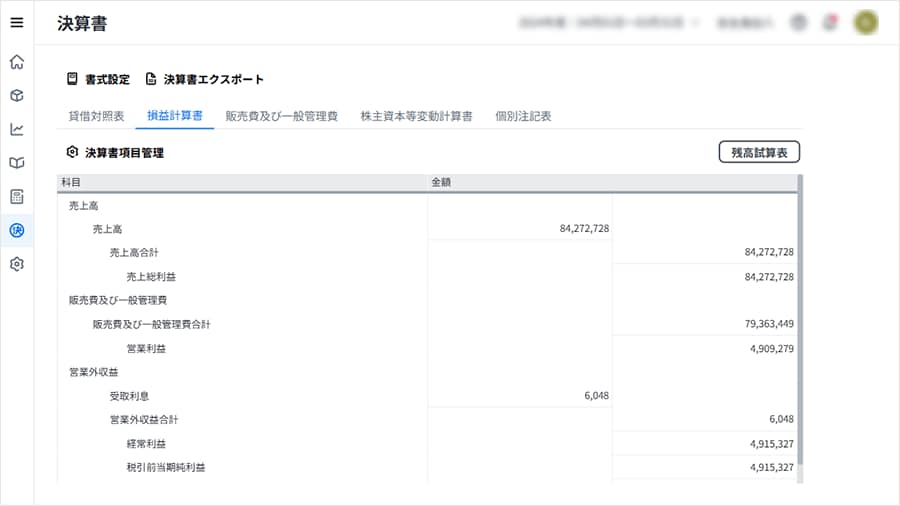
Task: Click 残高試算表 button
Action: (x=759, y=153)
